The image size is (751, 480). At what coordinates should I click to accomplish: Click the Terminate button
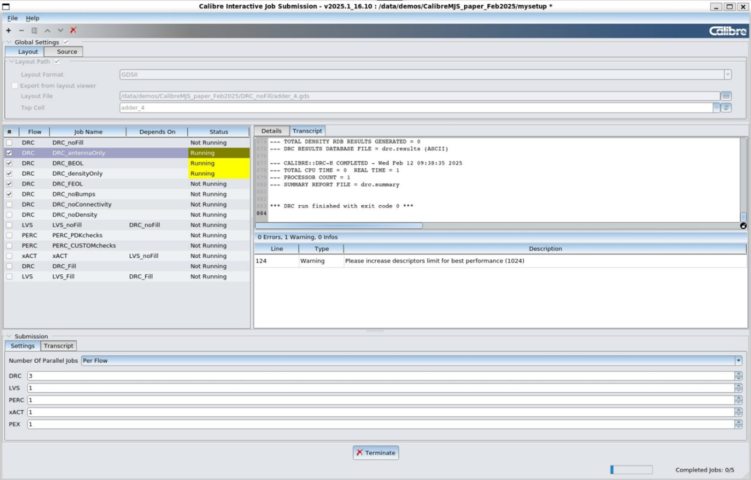tap(376, 453)
